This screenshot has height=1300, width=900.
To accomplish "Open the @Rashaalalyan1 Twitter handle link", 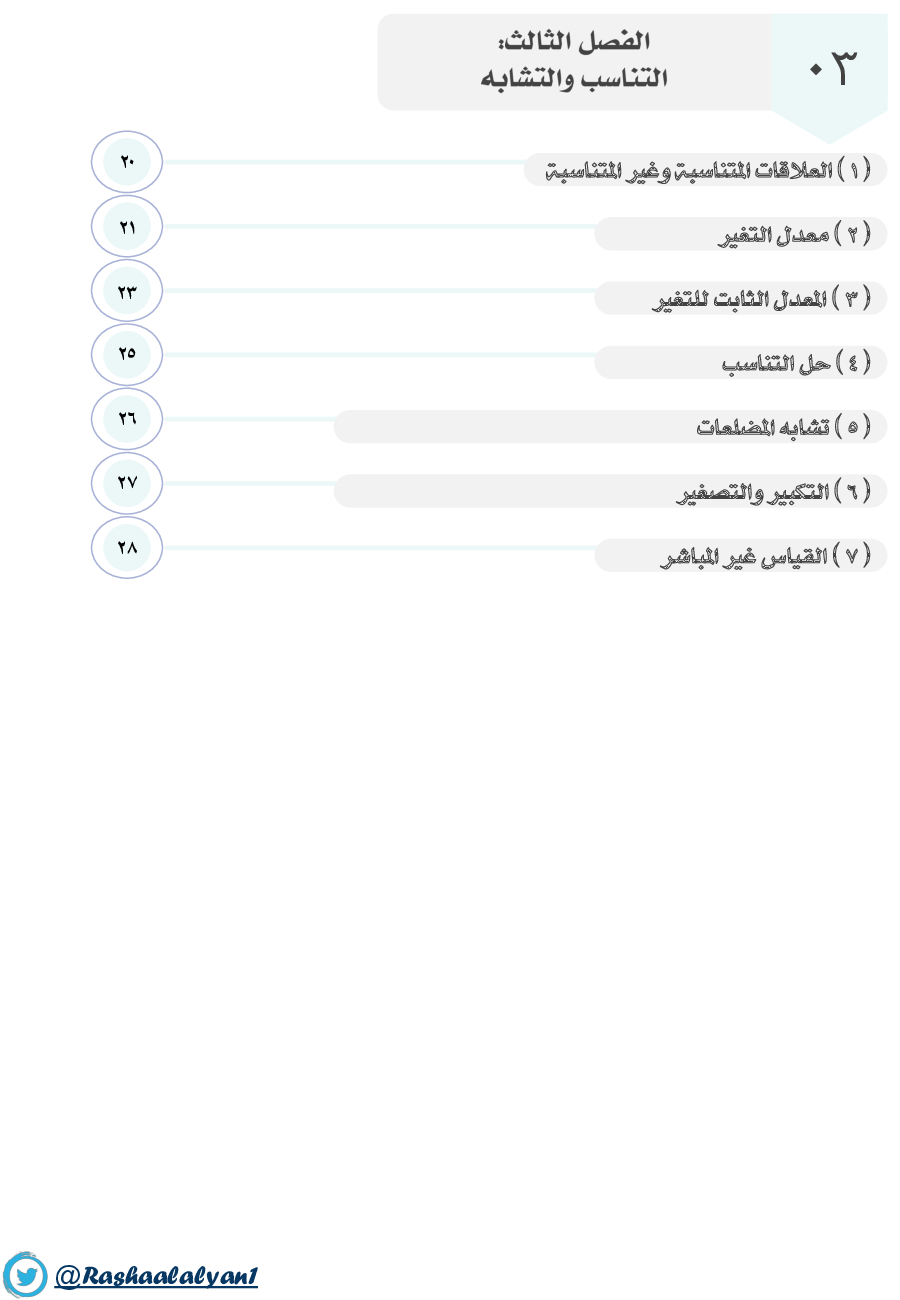I will [x=157, y=1276].
